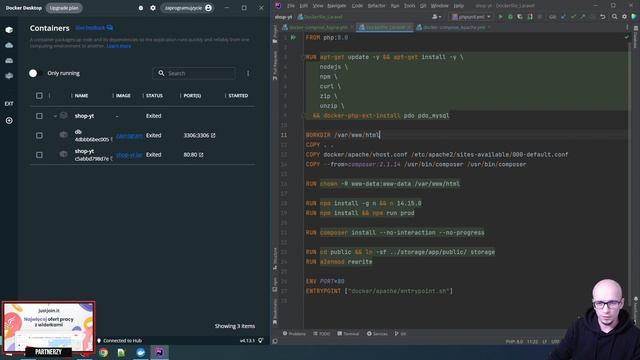The height and width of the screenshot is (360, 640).
Task: Open PhpStorm IDE settings gear
Action: click(x=624, y=17)
